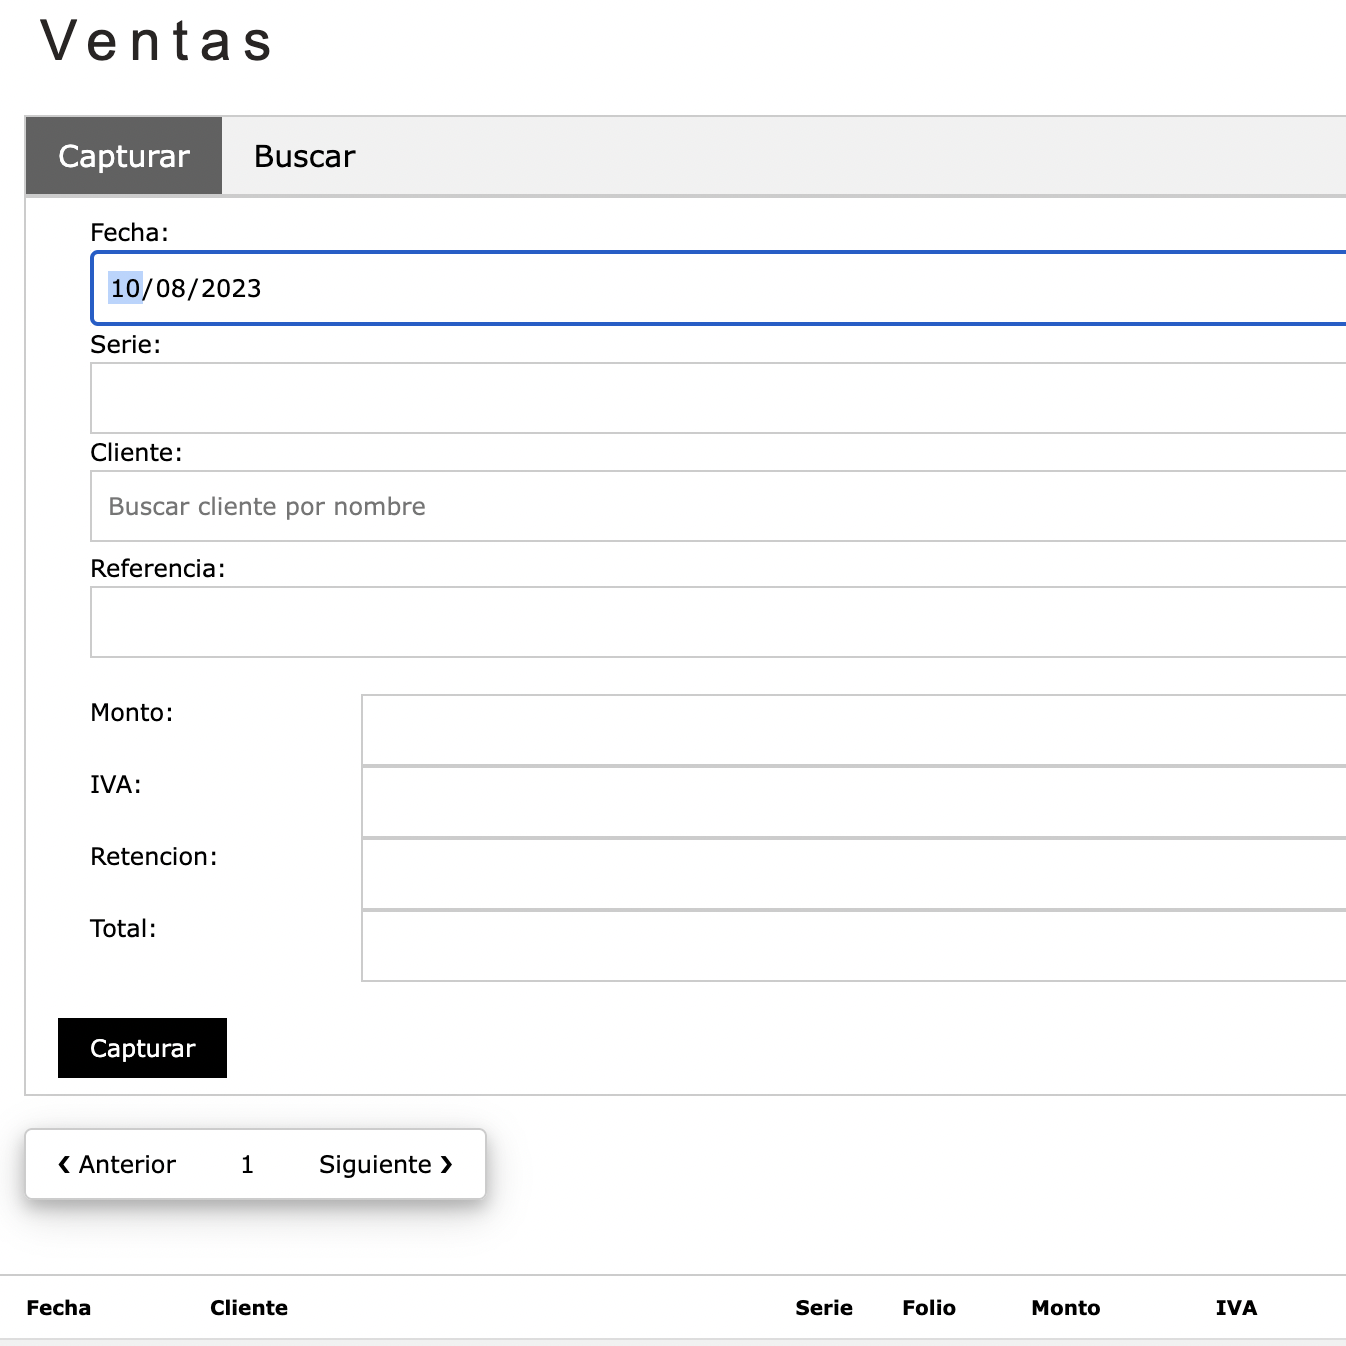Click the Fecha column header
1346x1346 pixels.
tap(58, 1308)
